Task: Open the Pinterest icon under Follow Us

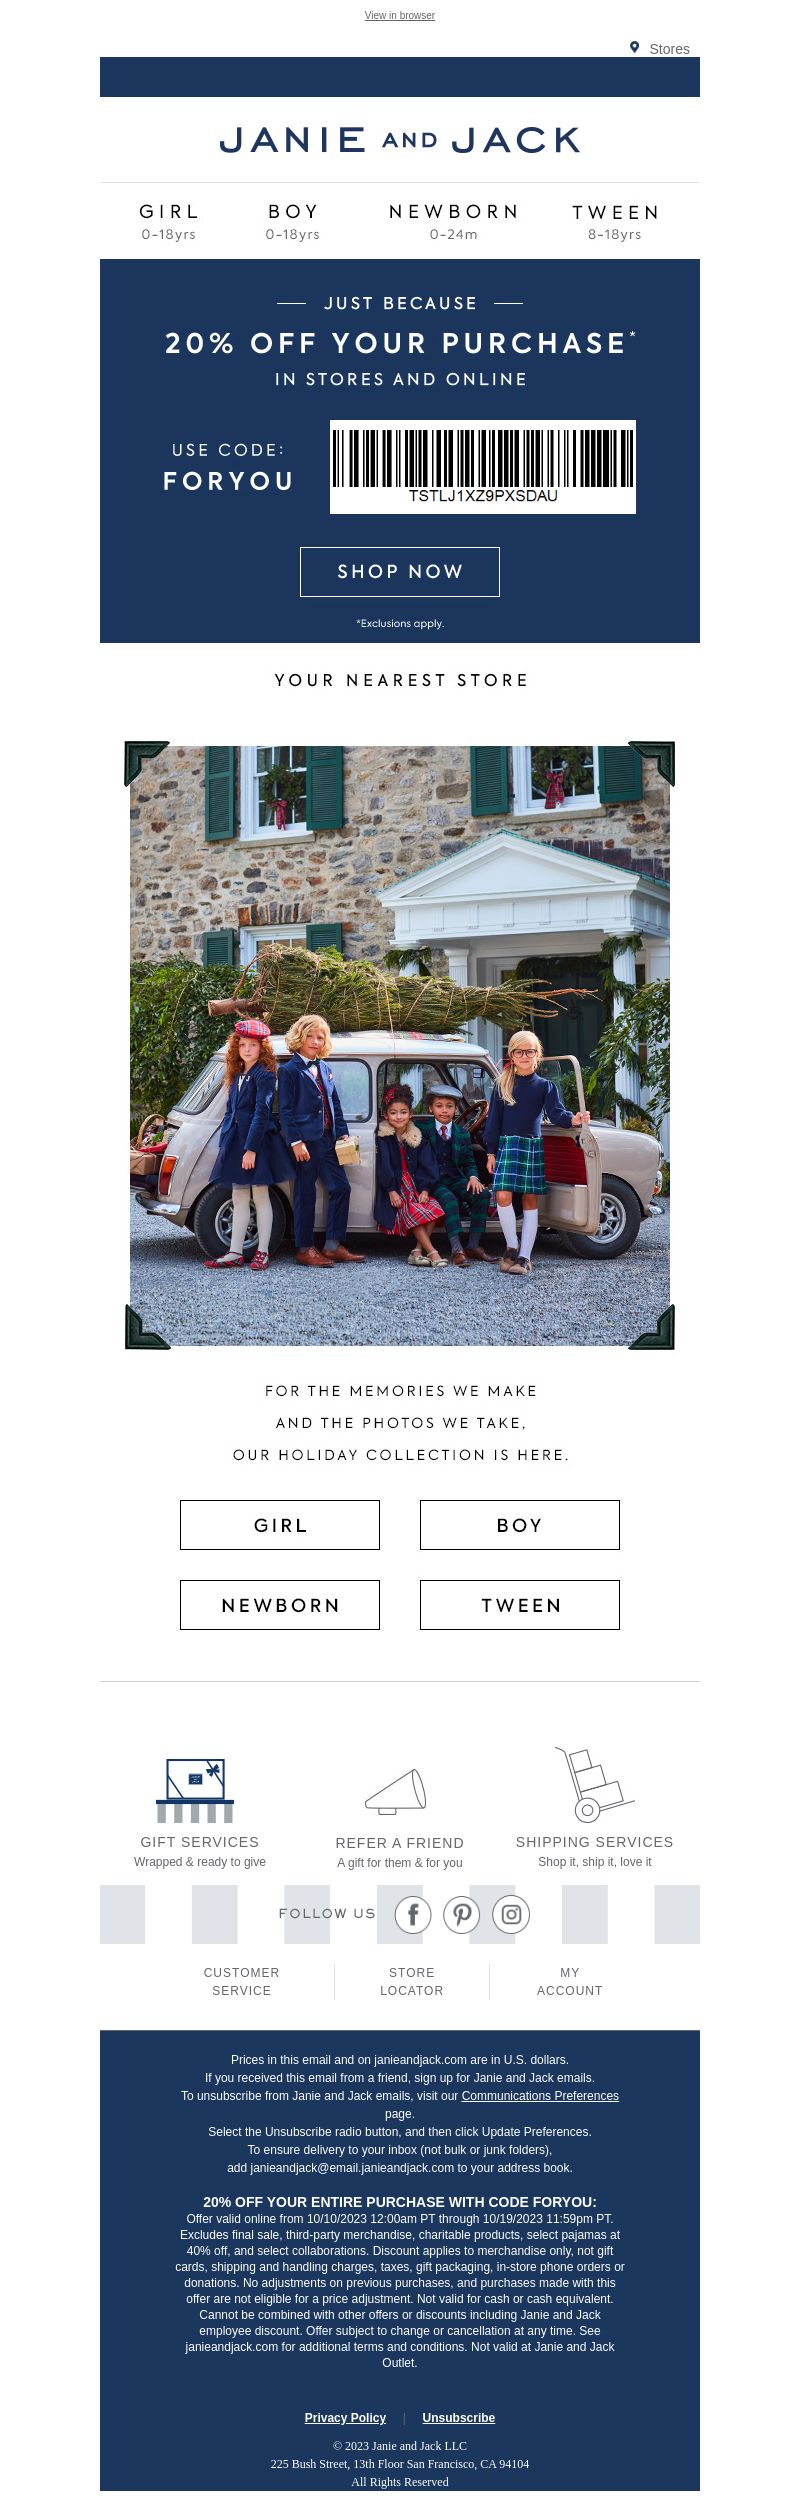Action: (x=462, y=1914)
